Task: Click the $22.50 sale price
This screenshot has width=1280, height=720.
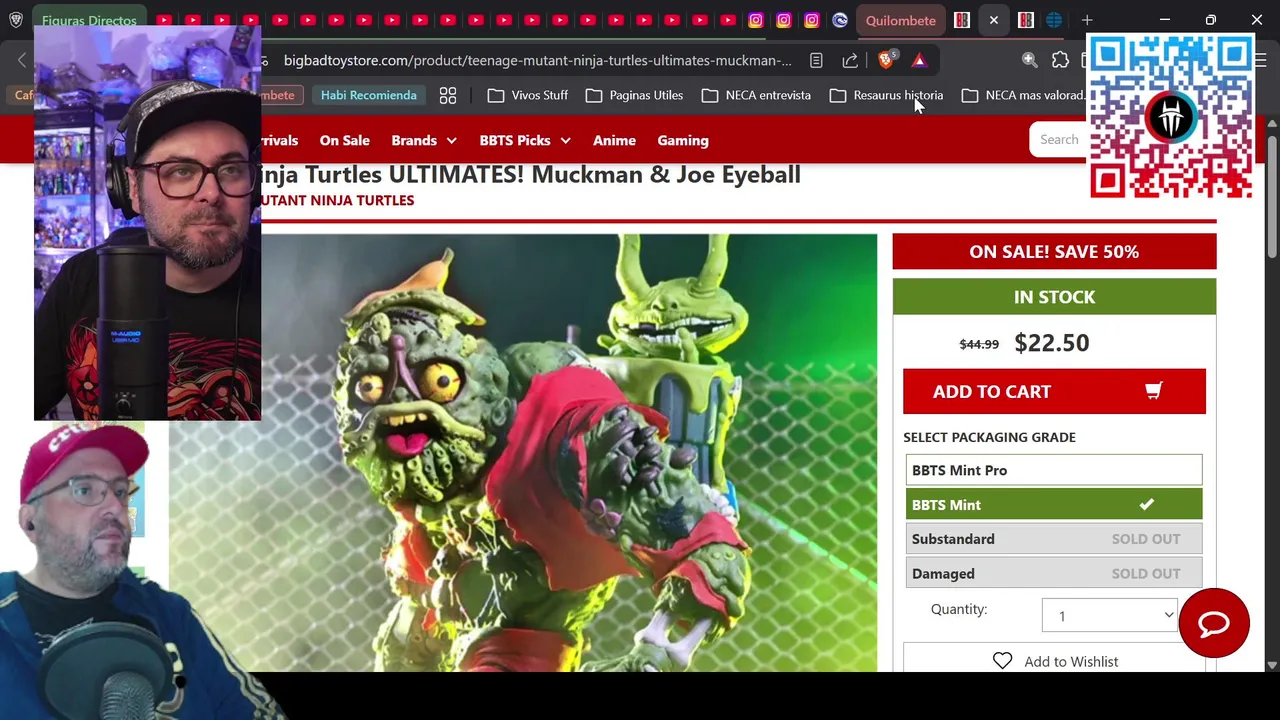Action: click(1051, 343)
